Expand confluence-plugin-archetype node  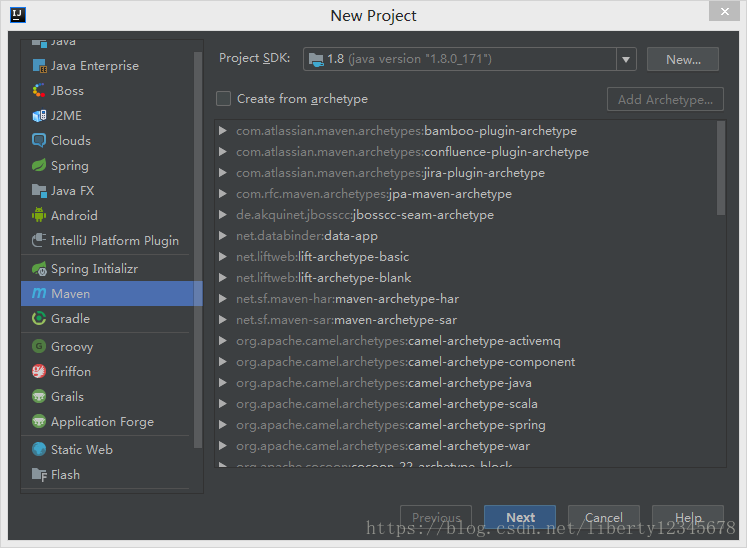(222, 152)
